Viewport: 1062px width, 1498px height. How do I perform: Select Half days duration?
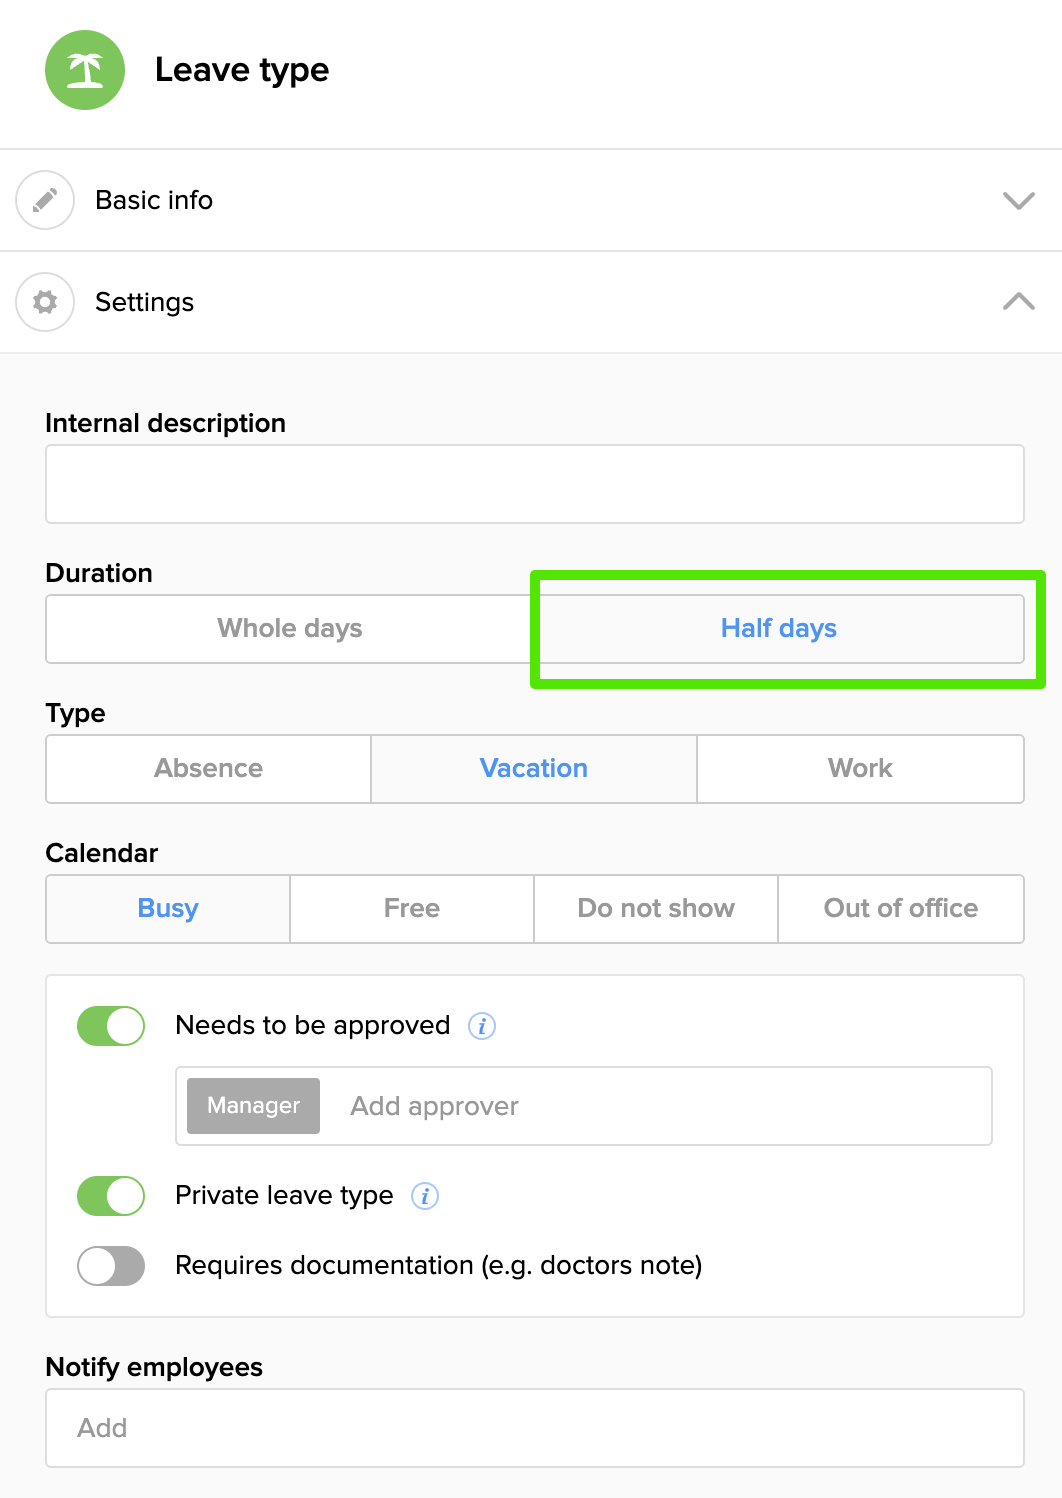tap(778, 629)
